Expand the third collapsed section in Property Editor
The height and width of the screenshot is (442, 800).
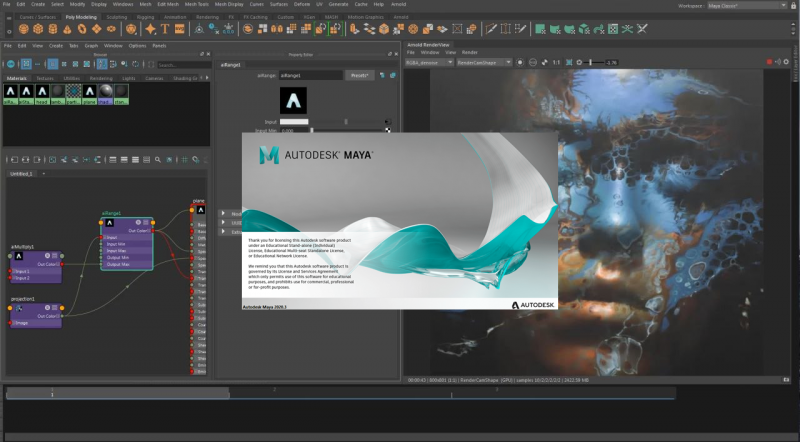223,232
